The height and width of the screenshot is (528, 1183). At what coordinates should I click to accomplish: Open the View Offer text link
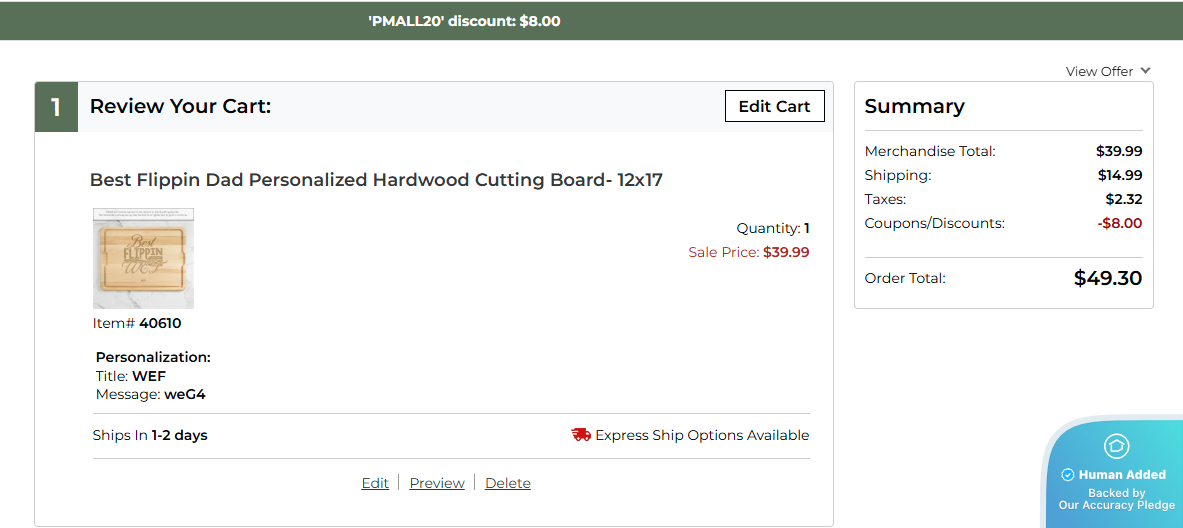point(1099,71)
